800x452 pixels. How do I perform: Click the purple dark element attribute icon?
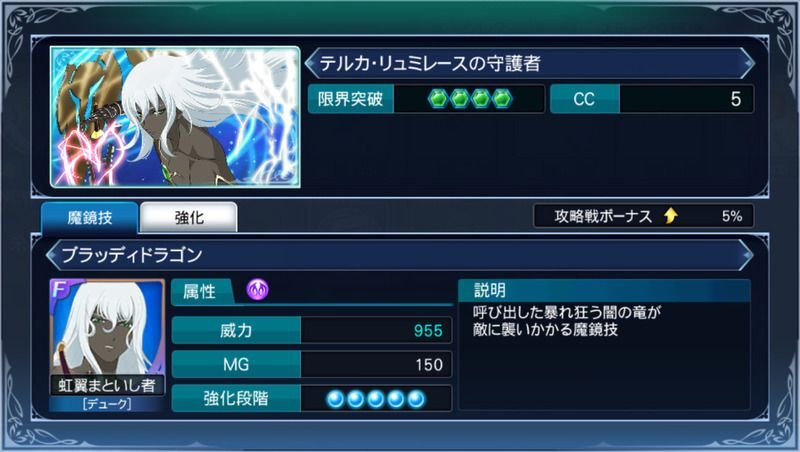tap(258, 290)
